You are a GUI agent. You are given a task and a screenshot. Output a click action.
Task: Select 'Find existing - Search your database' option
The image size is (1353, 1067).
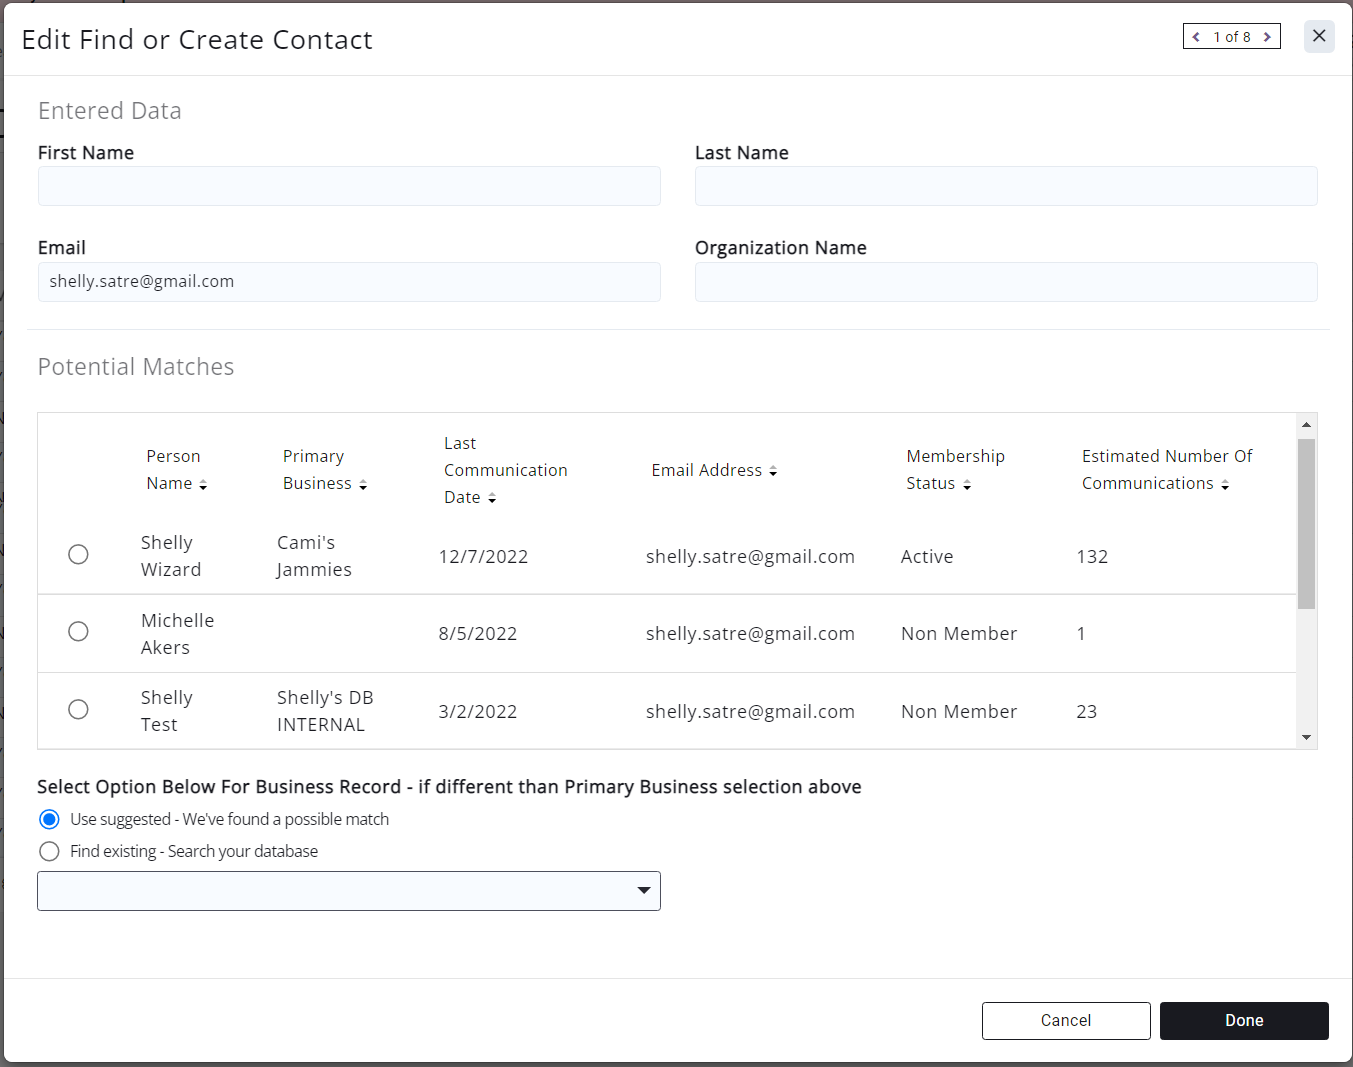click(x=49, y=852)
